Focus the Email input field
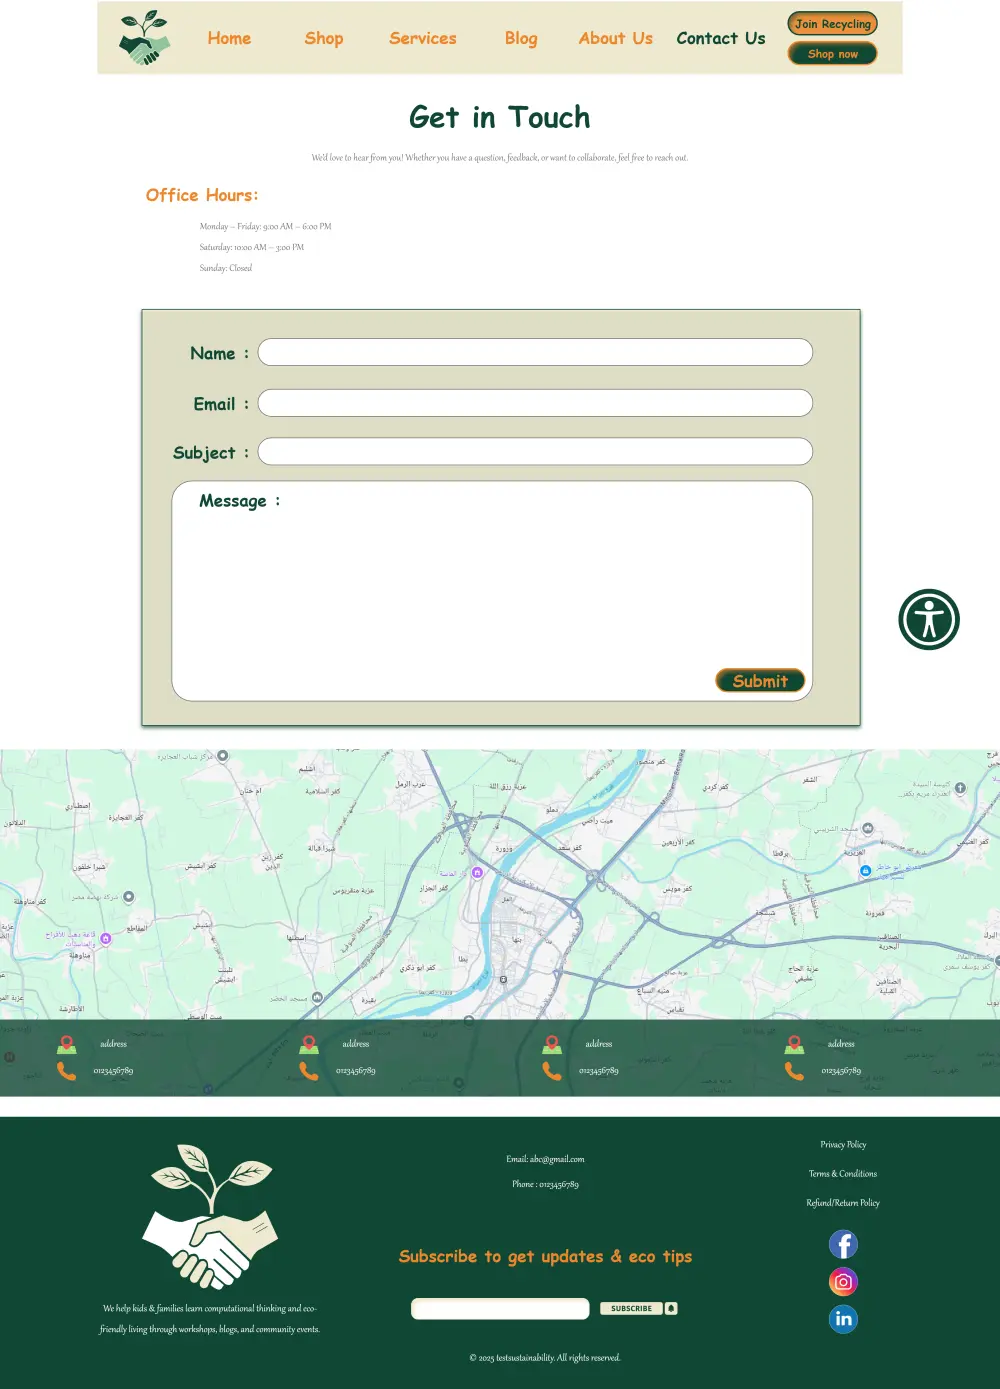Viewport: 1000px width, 1389px height. pos(535,403)
